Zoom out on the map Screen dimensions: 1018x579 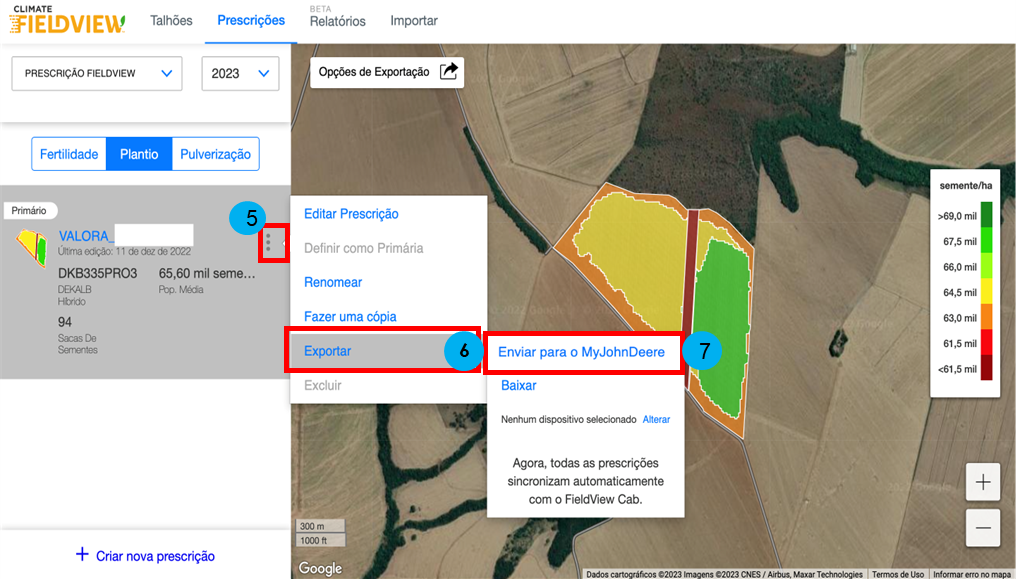pos(983,527)
